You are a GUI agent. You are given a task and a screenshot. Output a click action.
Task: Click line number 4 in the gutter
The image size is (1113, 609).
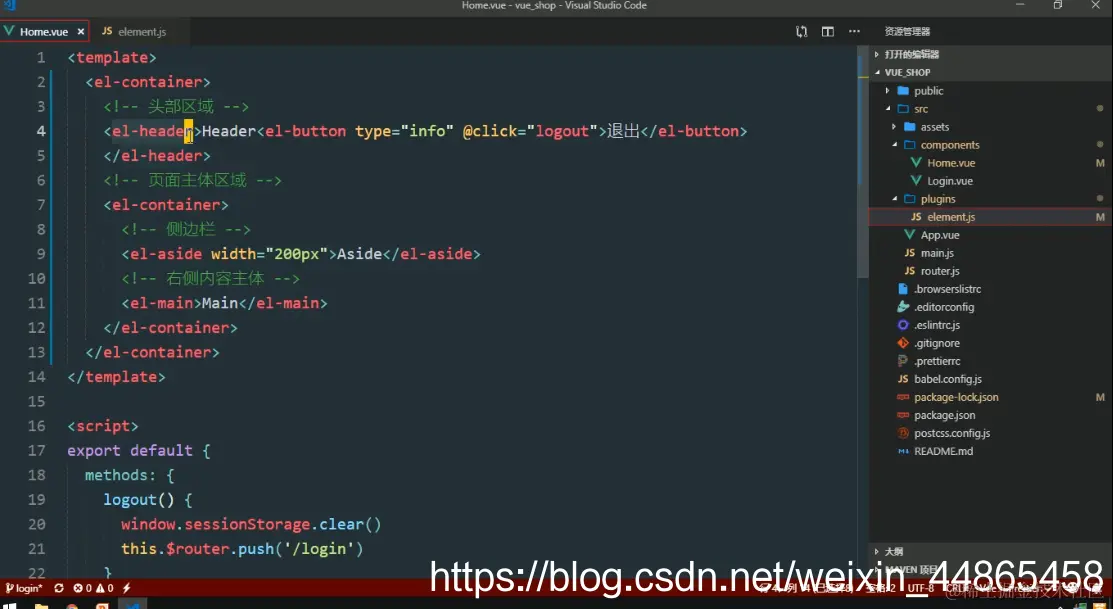41,131
